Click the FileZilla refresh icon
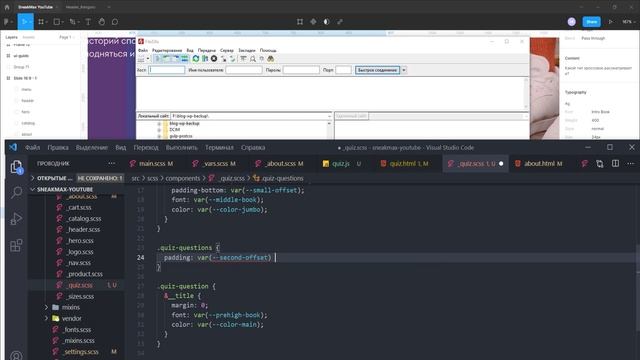 coord(196,59)
